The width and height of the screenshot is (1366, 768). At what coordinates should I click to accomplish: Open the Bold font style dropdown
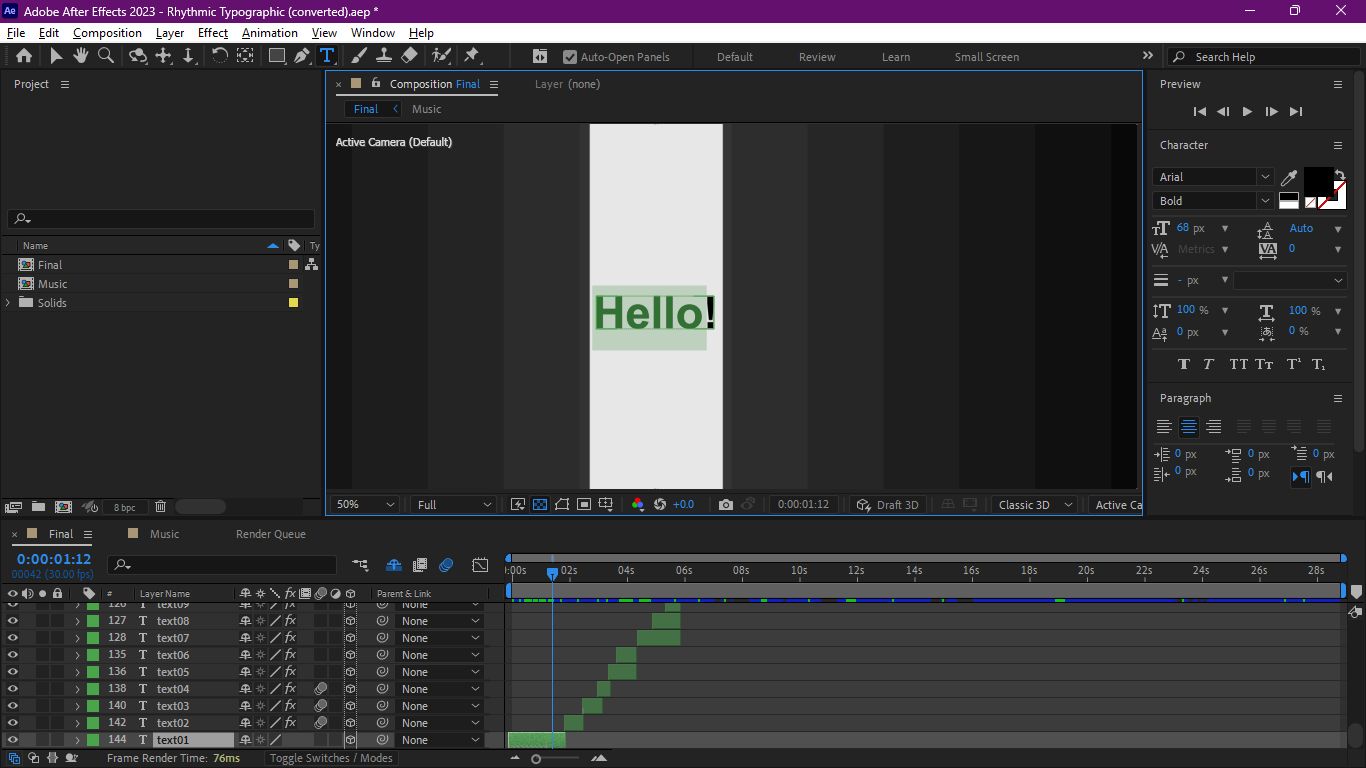1213,201
